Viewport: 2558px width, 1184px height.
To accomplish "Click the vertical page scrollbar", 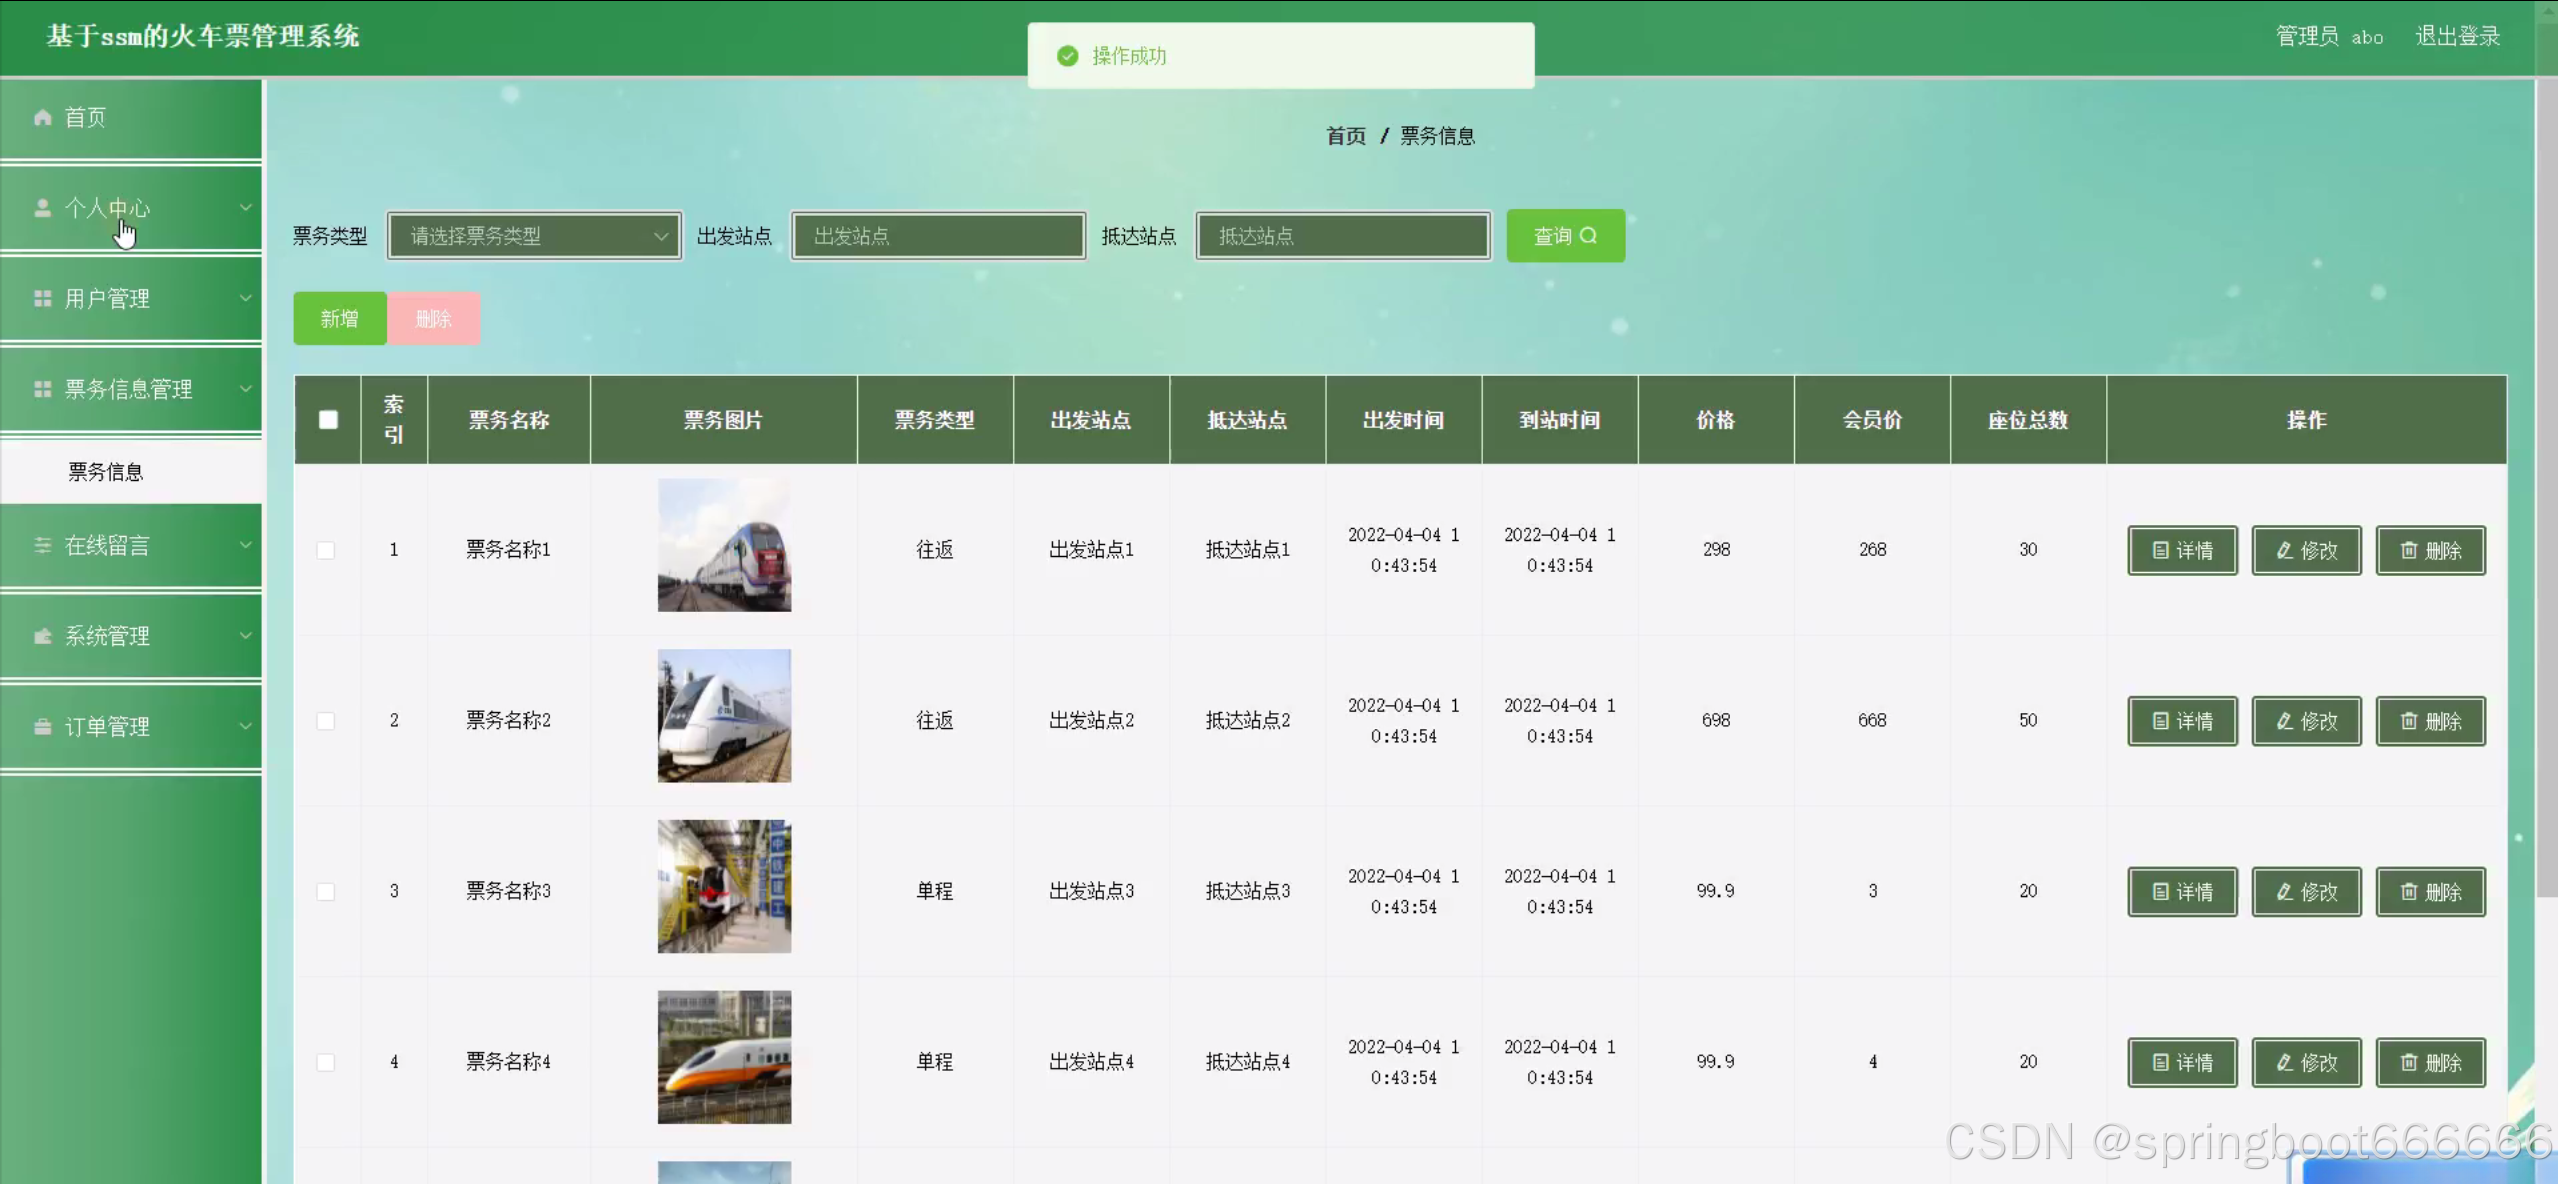I will [2546, 490].
